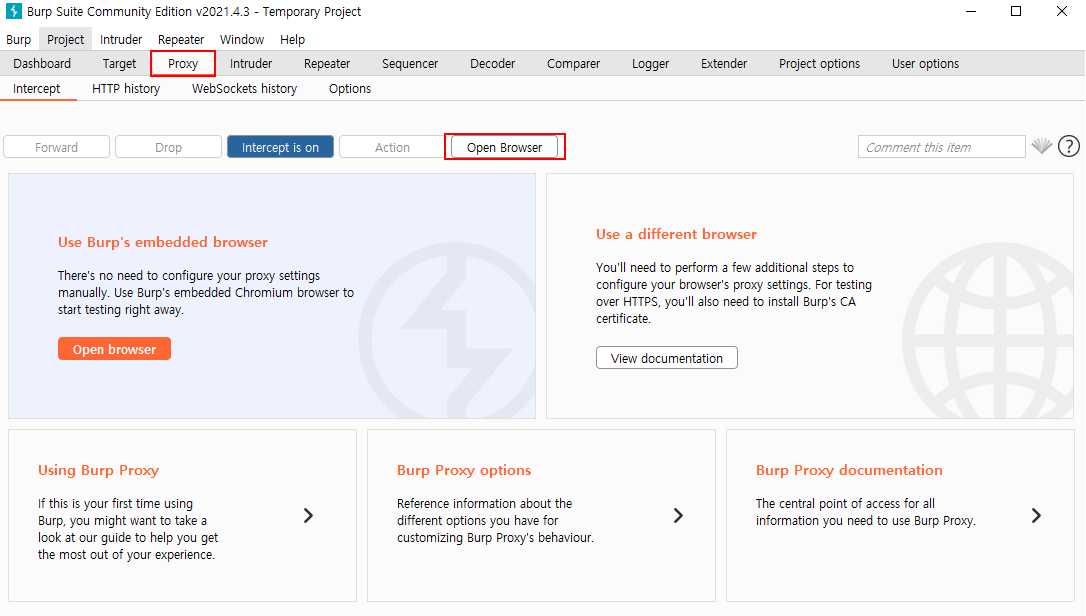Click the Use a different browser heading
Screen dimensions: 1086x616
click(677, 234)
